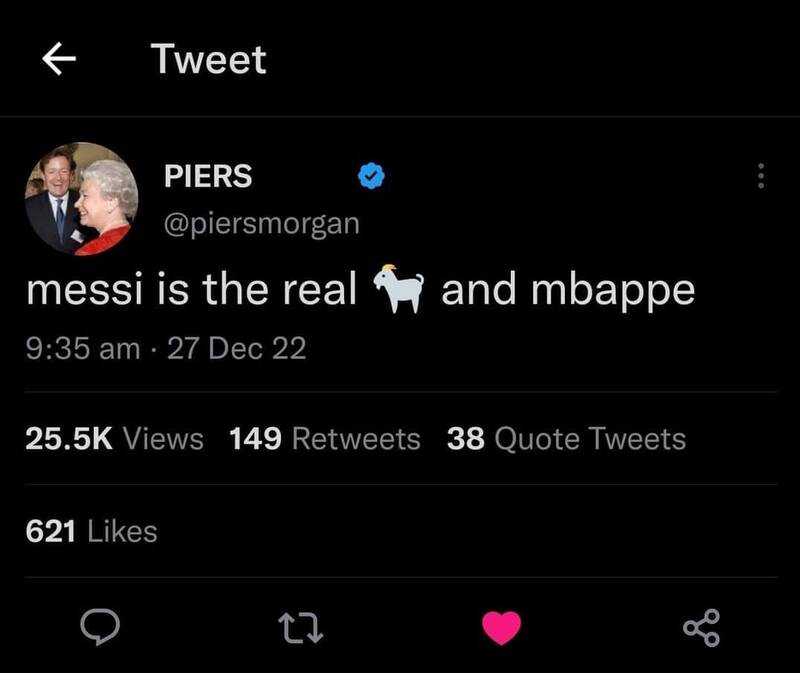Open the three-dot more options menu
Viewport: 800px width, 673px height.
pos(761,178)
